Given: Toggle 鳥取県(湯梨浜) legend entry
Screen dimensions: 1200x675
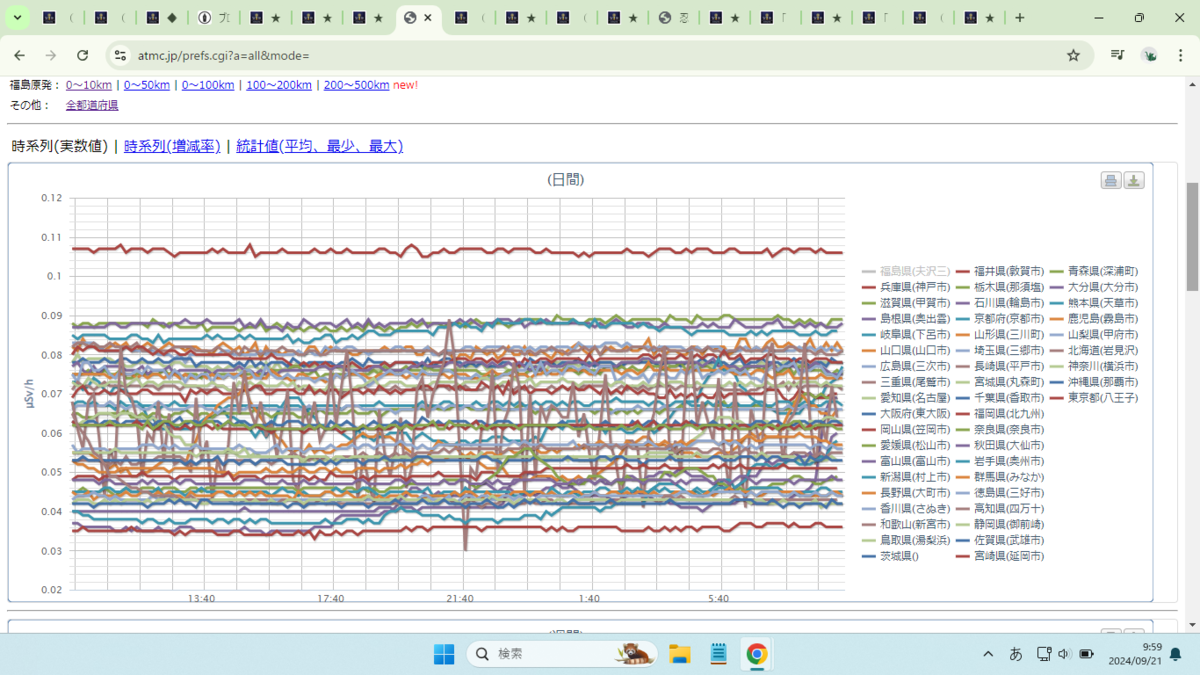Looking at the screenshot, I should point(906,539).
